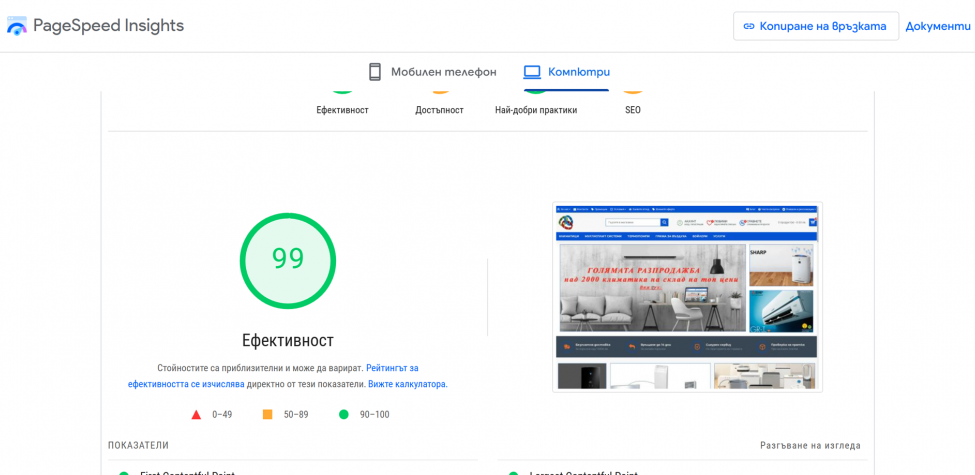Click the PageSpeed Insights title text
This screenshot has height=475, width=975.
[x=108, y=25]
